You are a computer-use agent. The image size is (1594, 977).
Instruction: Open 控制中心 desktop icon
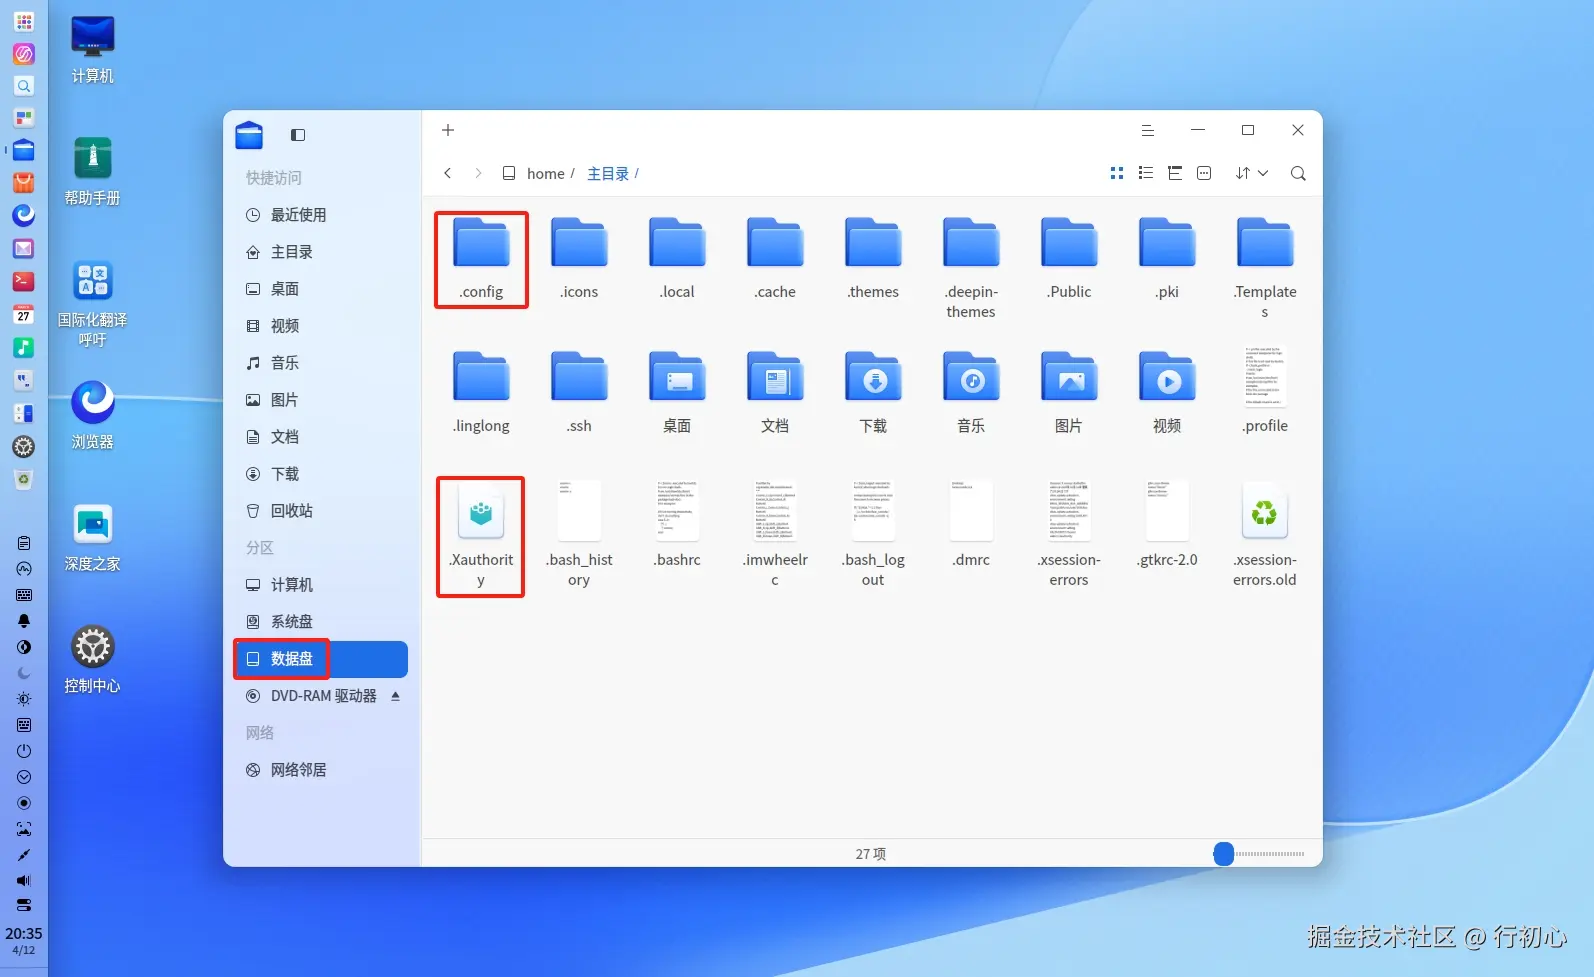[93, 658]
